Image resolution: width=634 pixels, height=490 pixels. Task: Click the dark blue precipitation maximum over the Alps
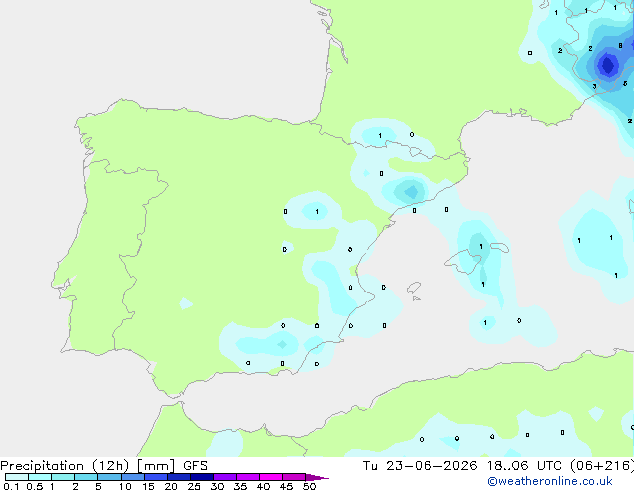(608, 65)
